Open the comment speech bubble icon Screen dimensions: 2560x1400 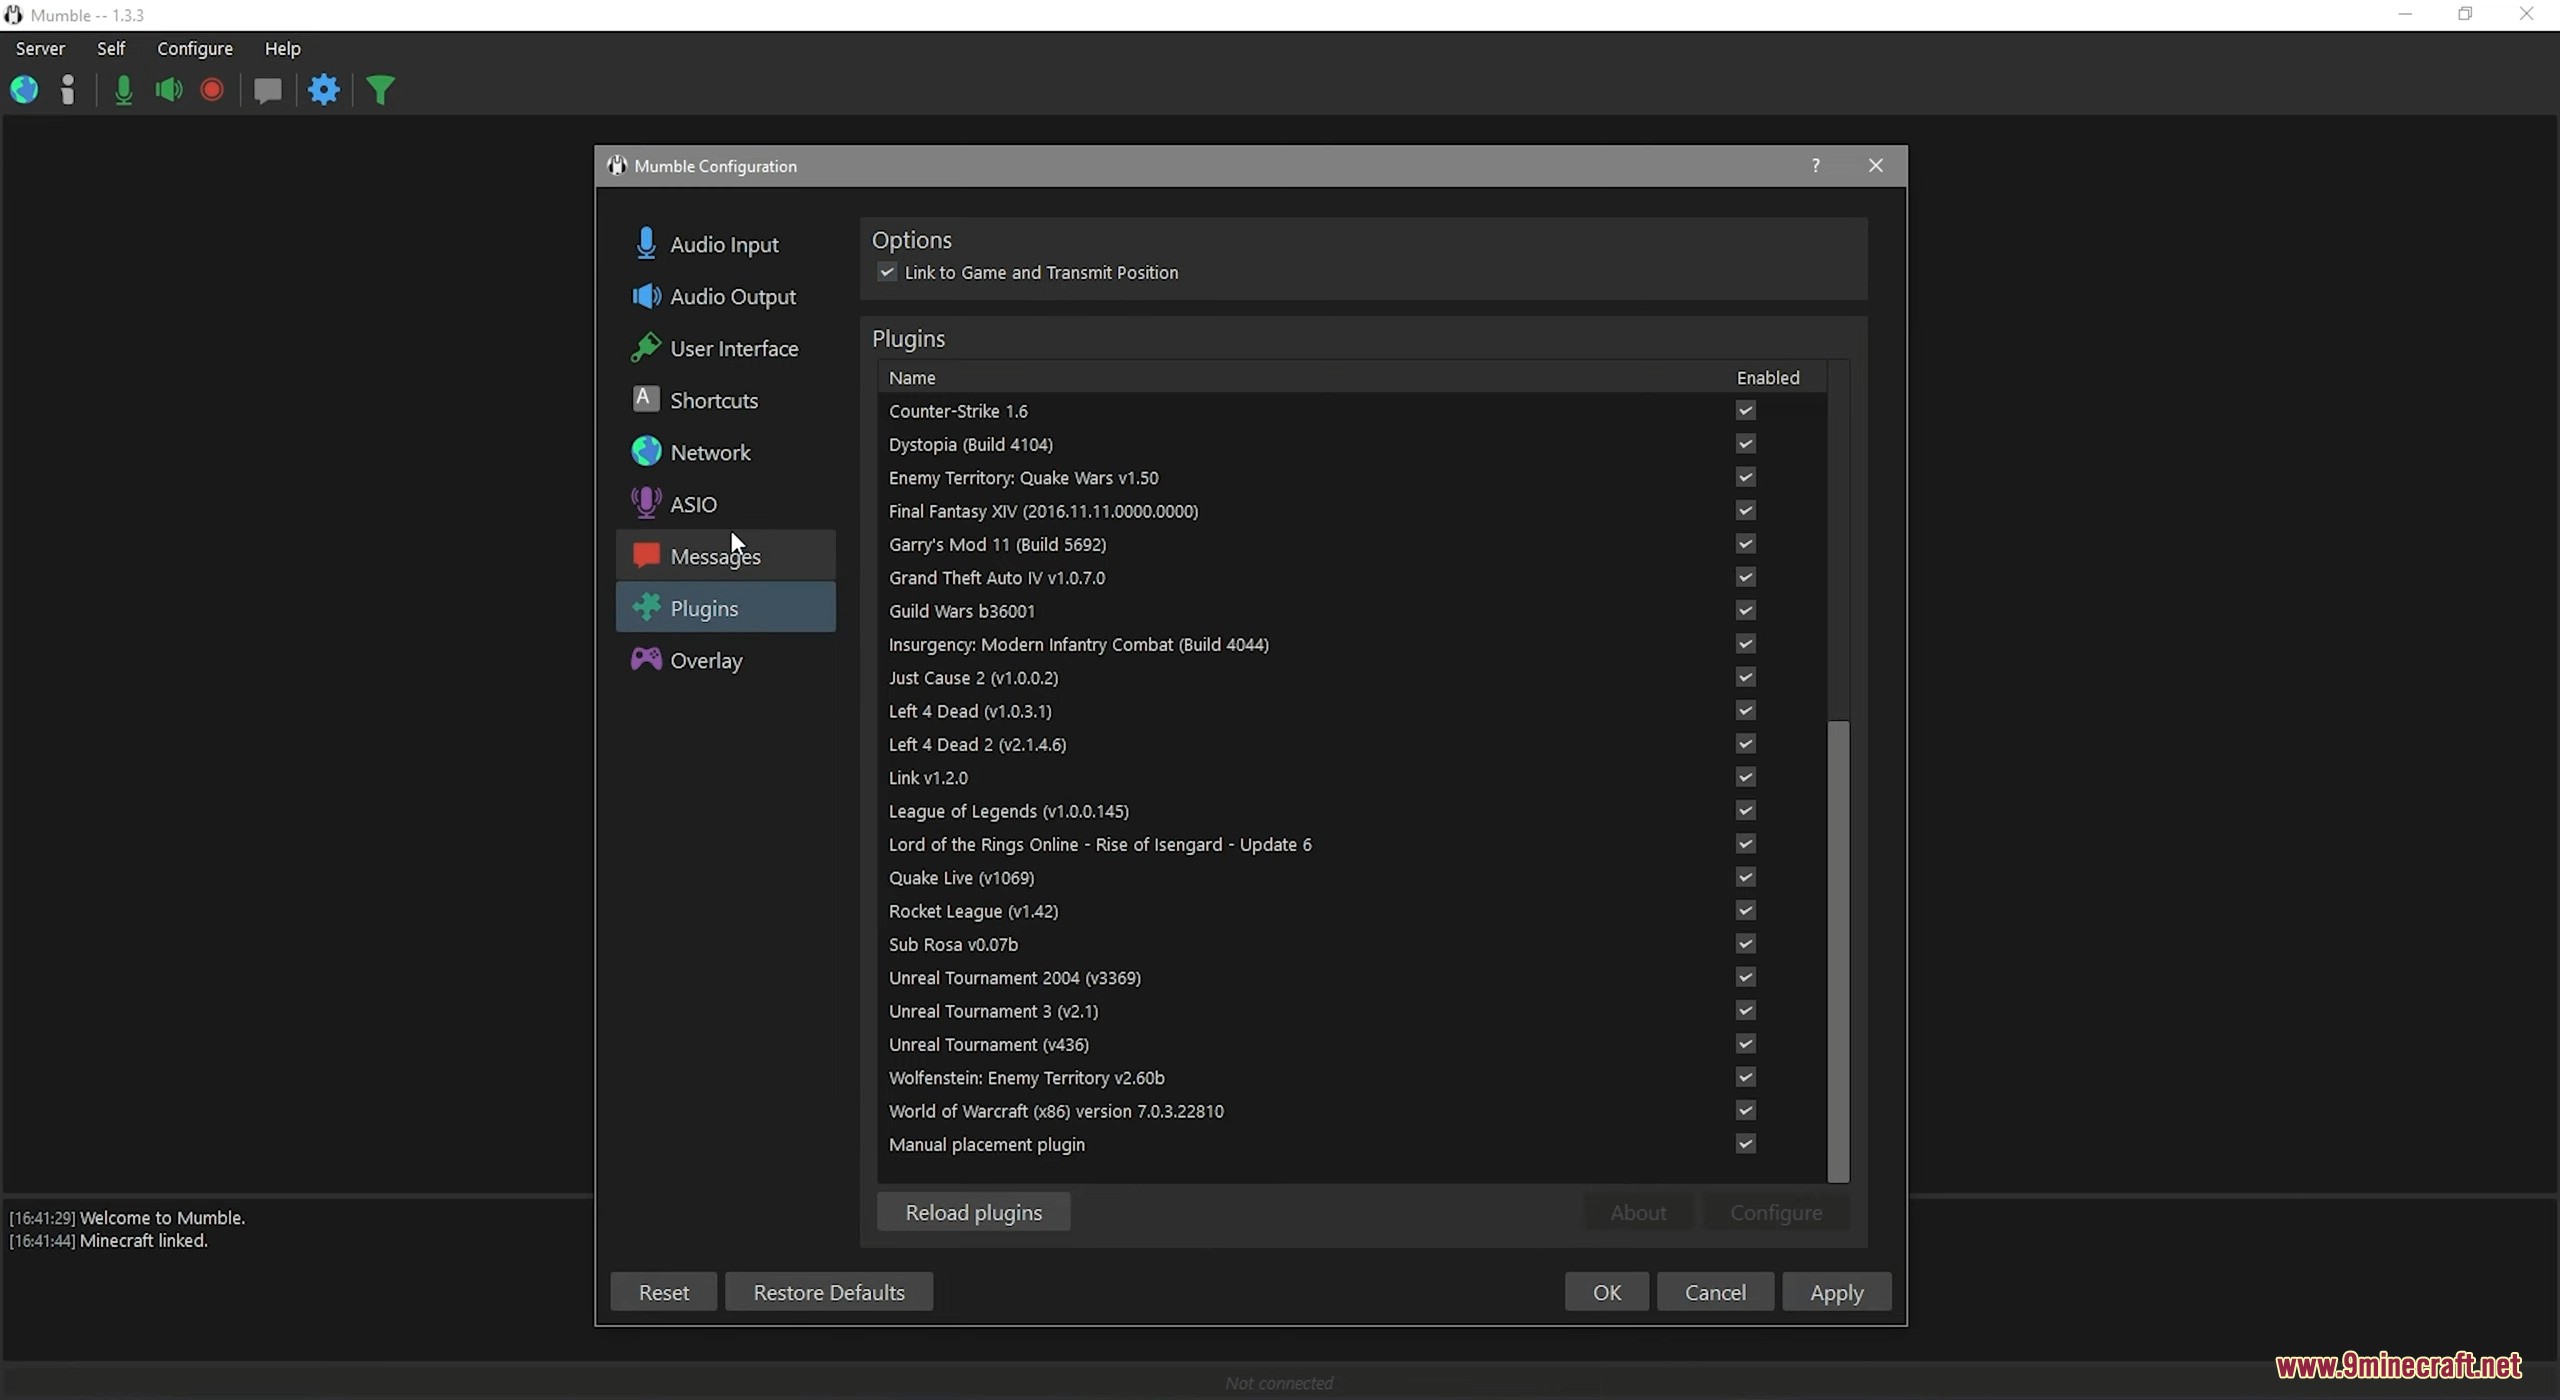point(267,91)
